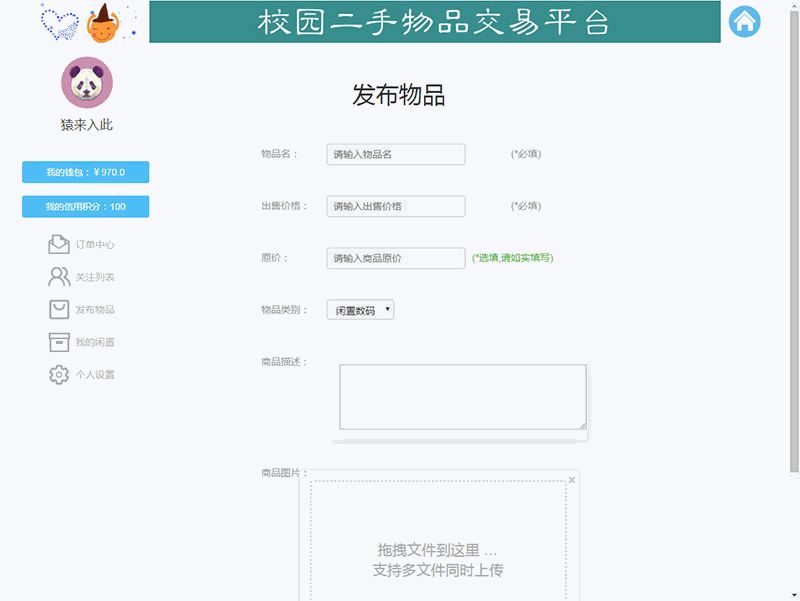The image size is (800, 601).
Task: Select 我的闲置 in sidebar
Action: [95, 342]
